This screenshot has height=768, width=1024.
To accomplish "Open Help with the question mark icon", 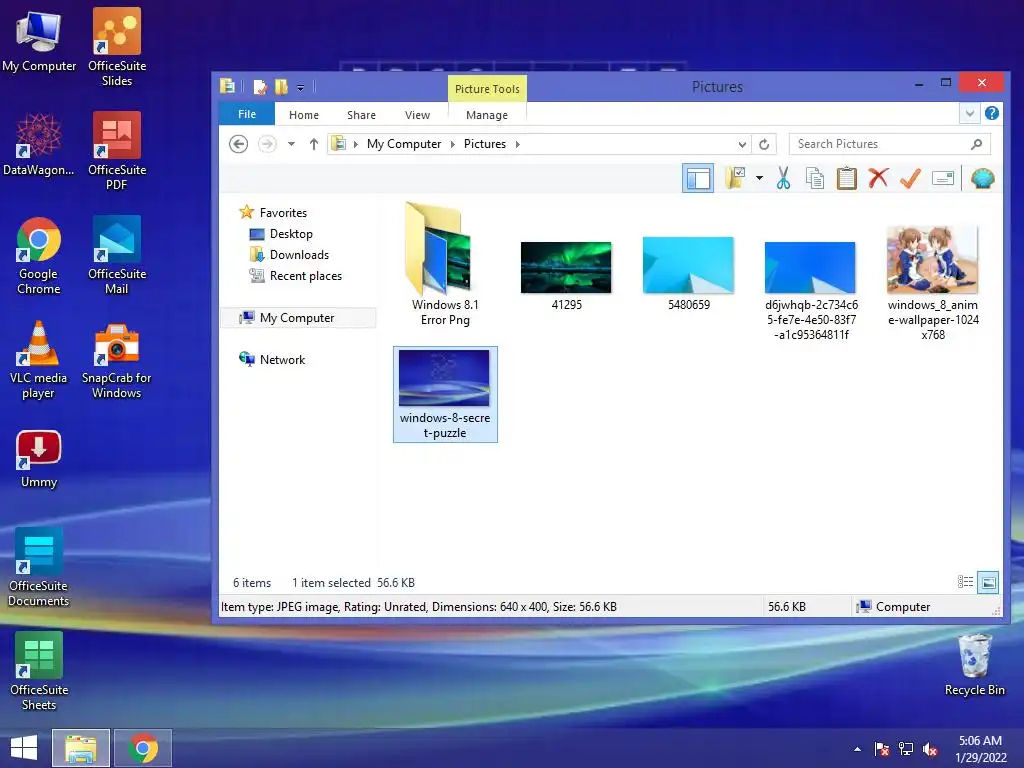I will tap(991, 113).
